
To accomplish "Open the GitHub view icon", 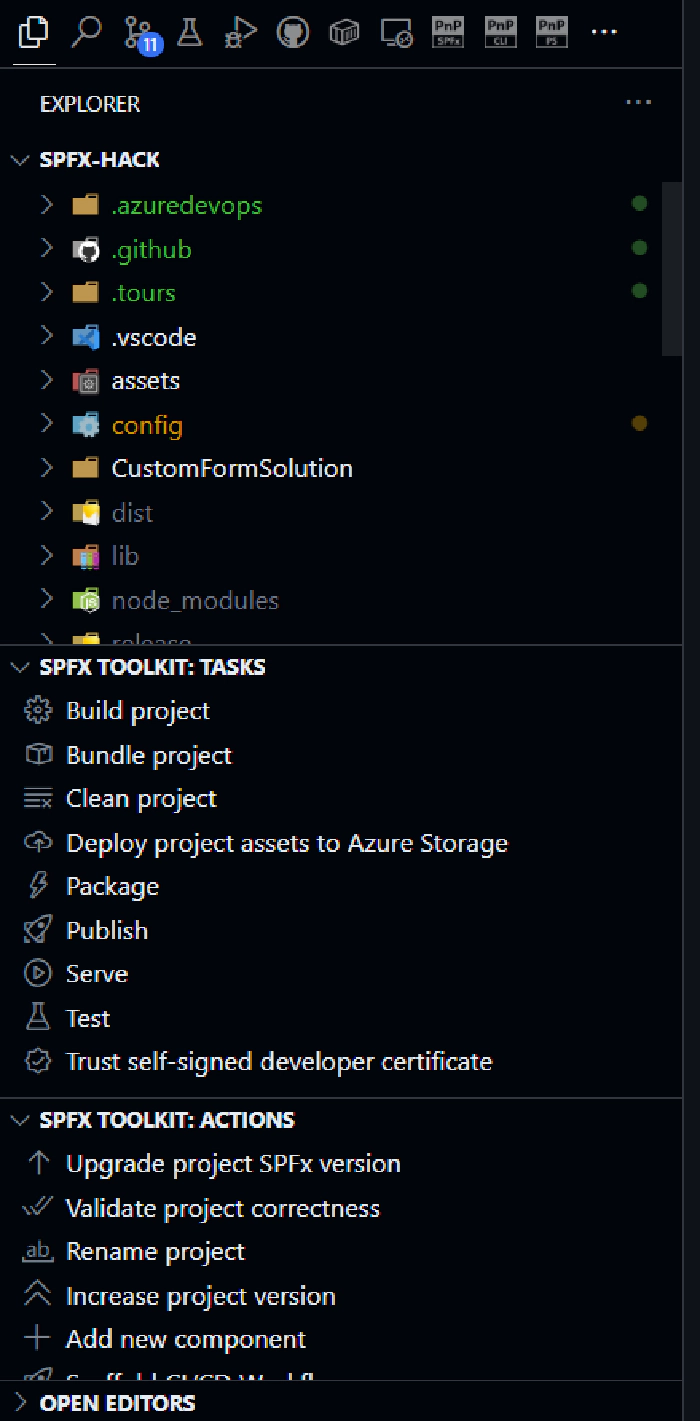I will pyautogui.click(x=292, y=33).
